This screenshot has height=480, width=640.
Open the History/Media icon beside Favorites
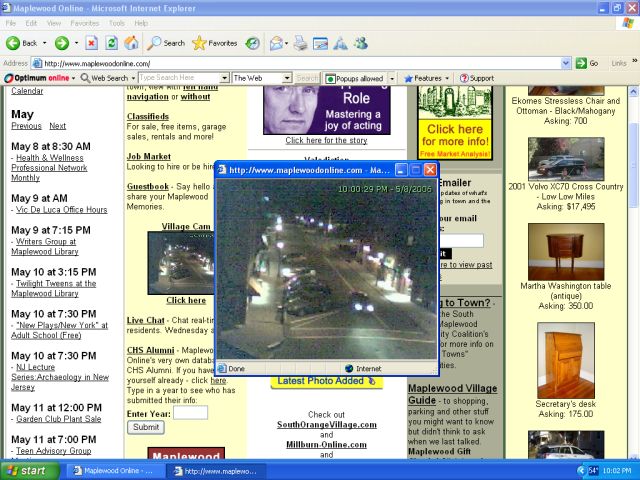click(x=253, y=43)
